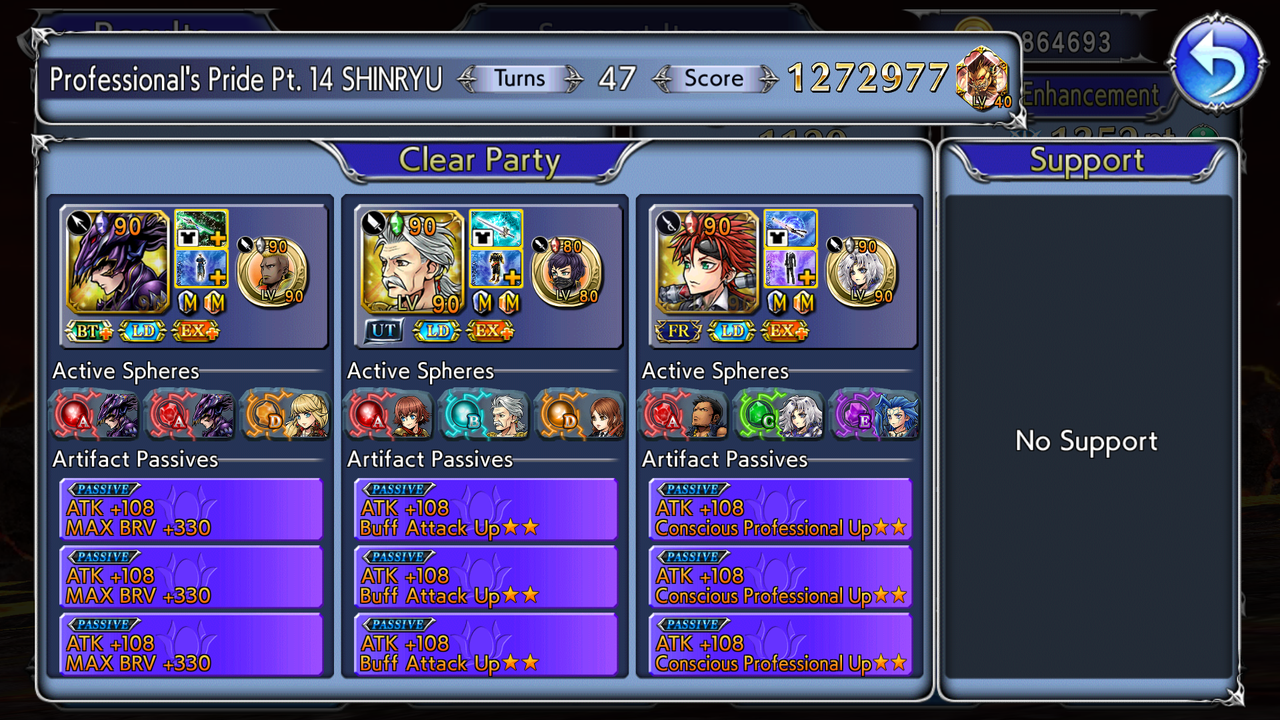Open first character's round summon companion icon

click(x=272, y=272)
